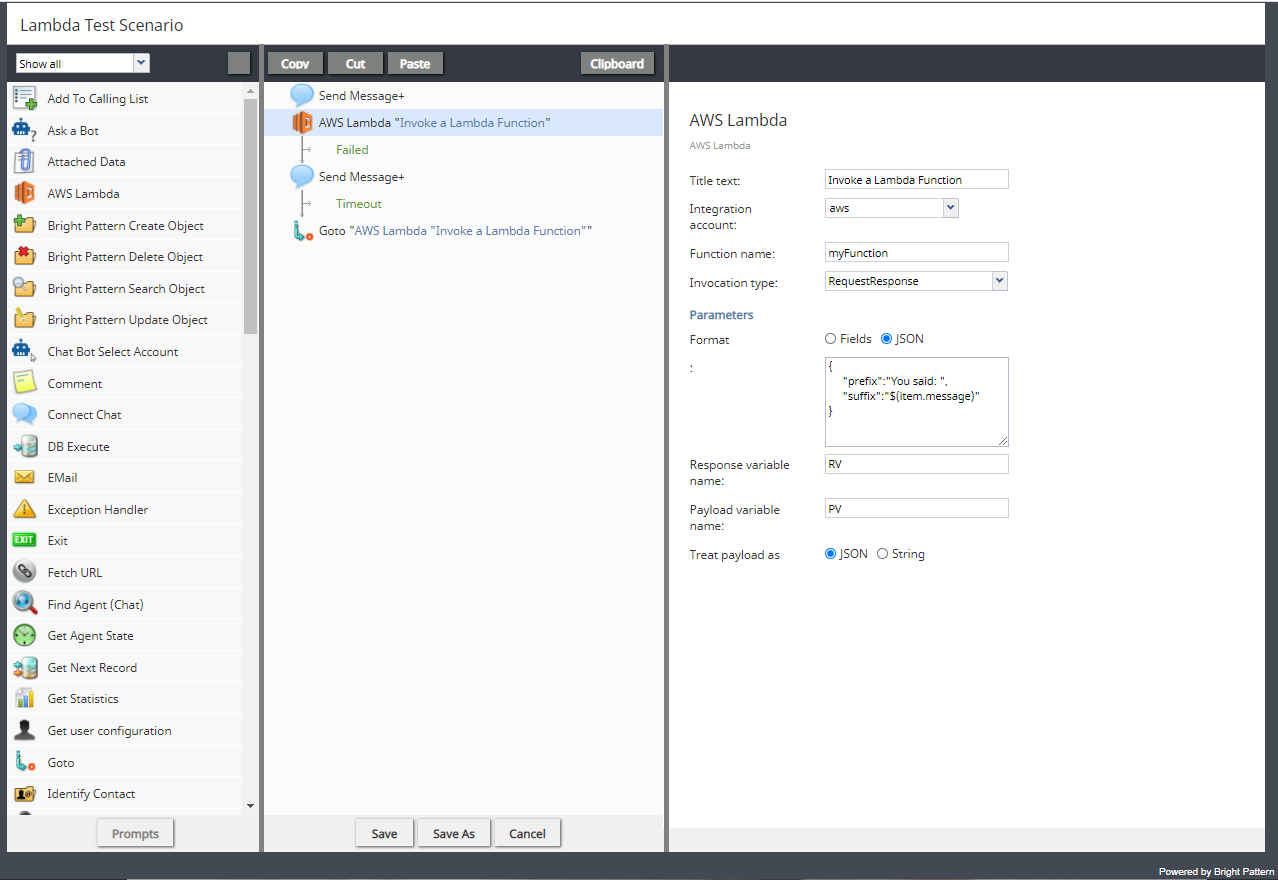The image size is (1278, 880).
Task: Pick the AWS Lambda icon in block list
Action: click(x=25, y=193)
